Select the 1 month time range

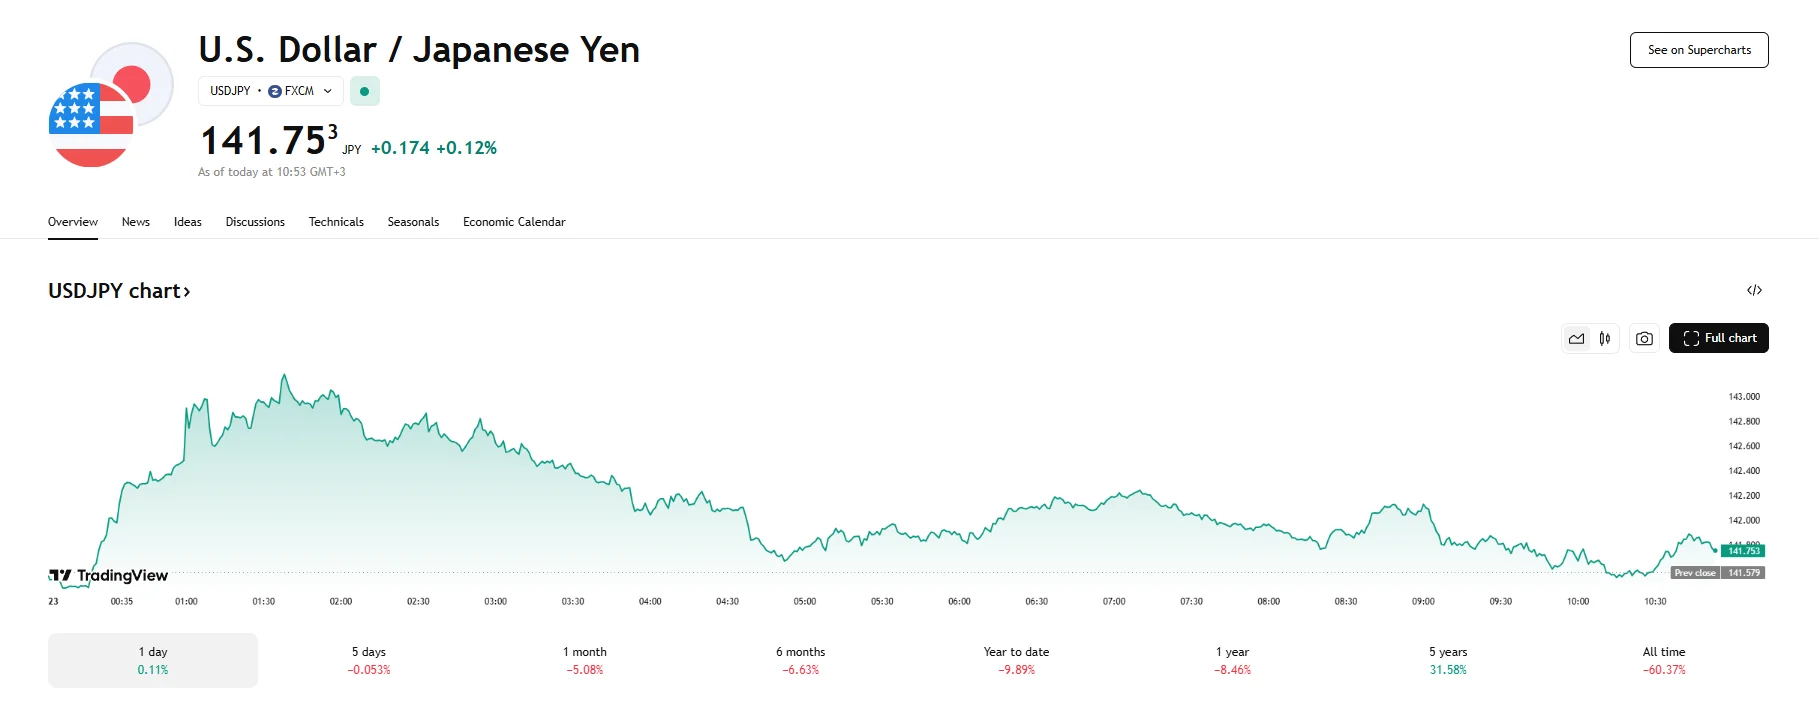[585, 660]
